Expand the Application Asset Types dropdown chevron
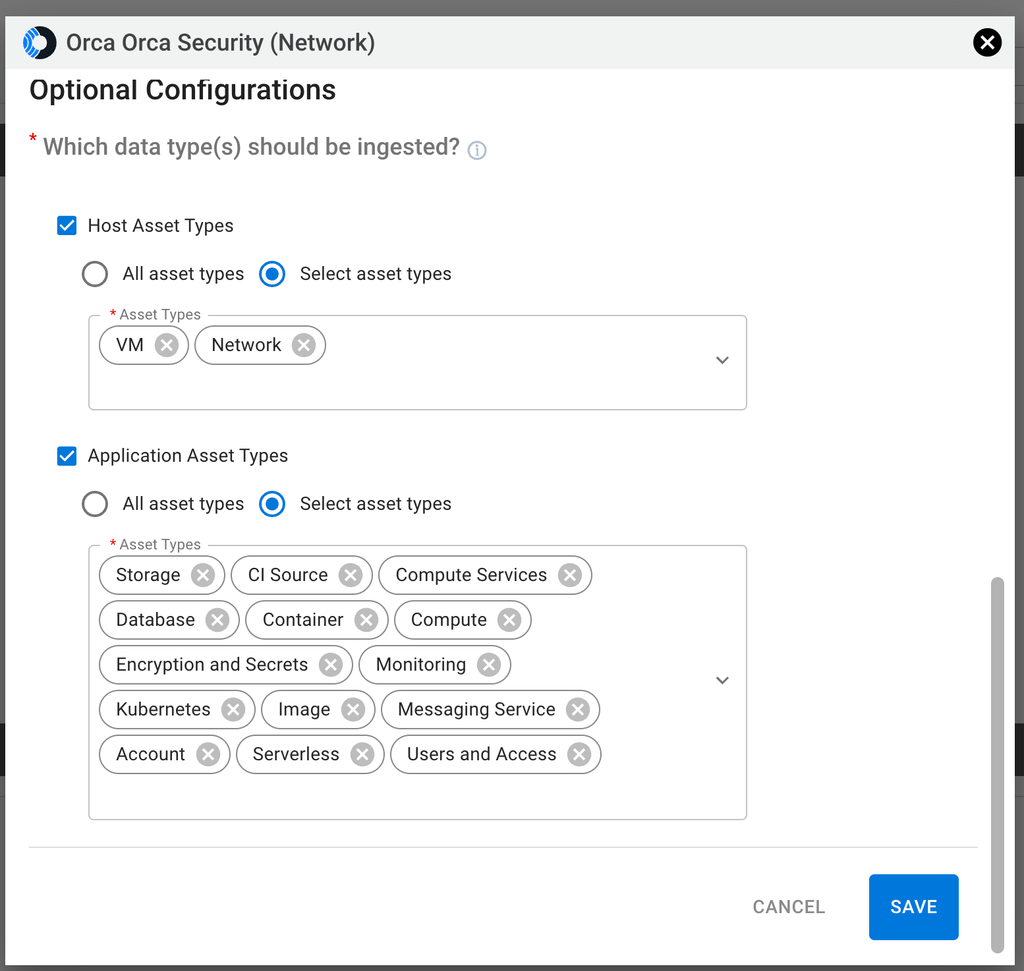 pyautogui.click(x=722, y=680)
